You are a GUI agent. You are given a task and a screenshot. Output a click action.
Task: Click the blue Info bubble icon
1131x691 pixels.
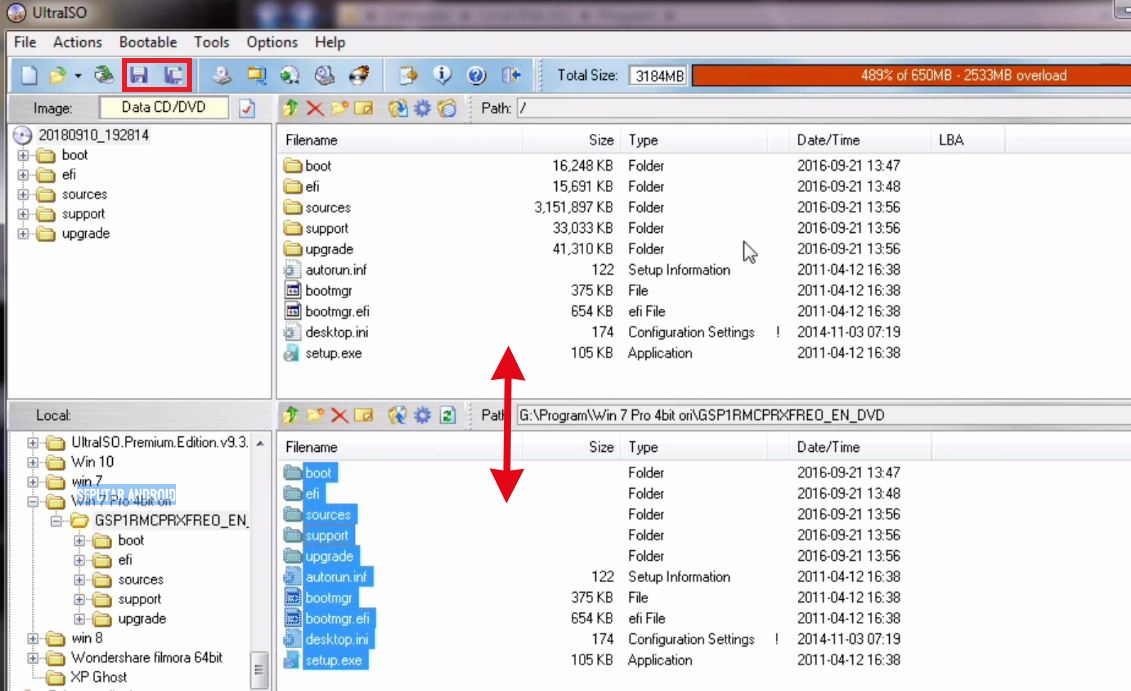click(x=442, y=74)
